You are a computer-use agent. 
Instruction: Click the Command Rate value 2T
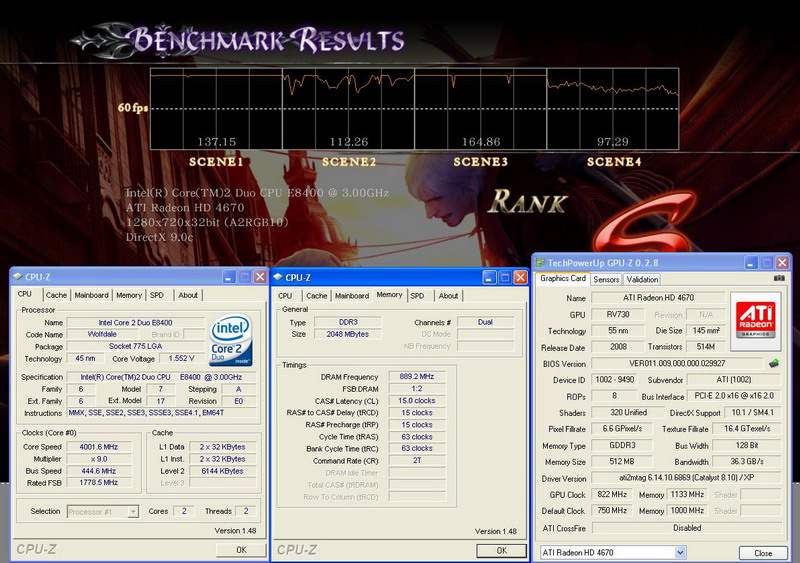click(417, 460)
